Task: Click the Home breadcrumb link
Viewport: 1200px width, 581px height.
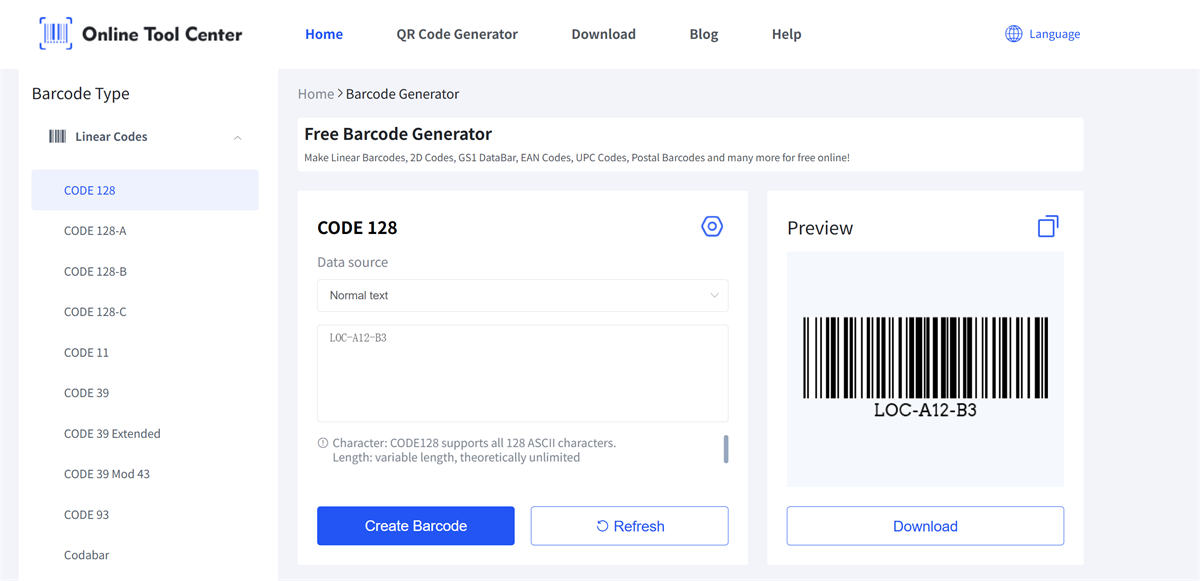Action: pos(316,94)
